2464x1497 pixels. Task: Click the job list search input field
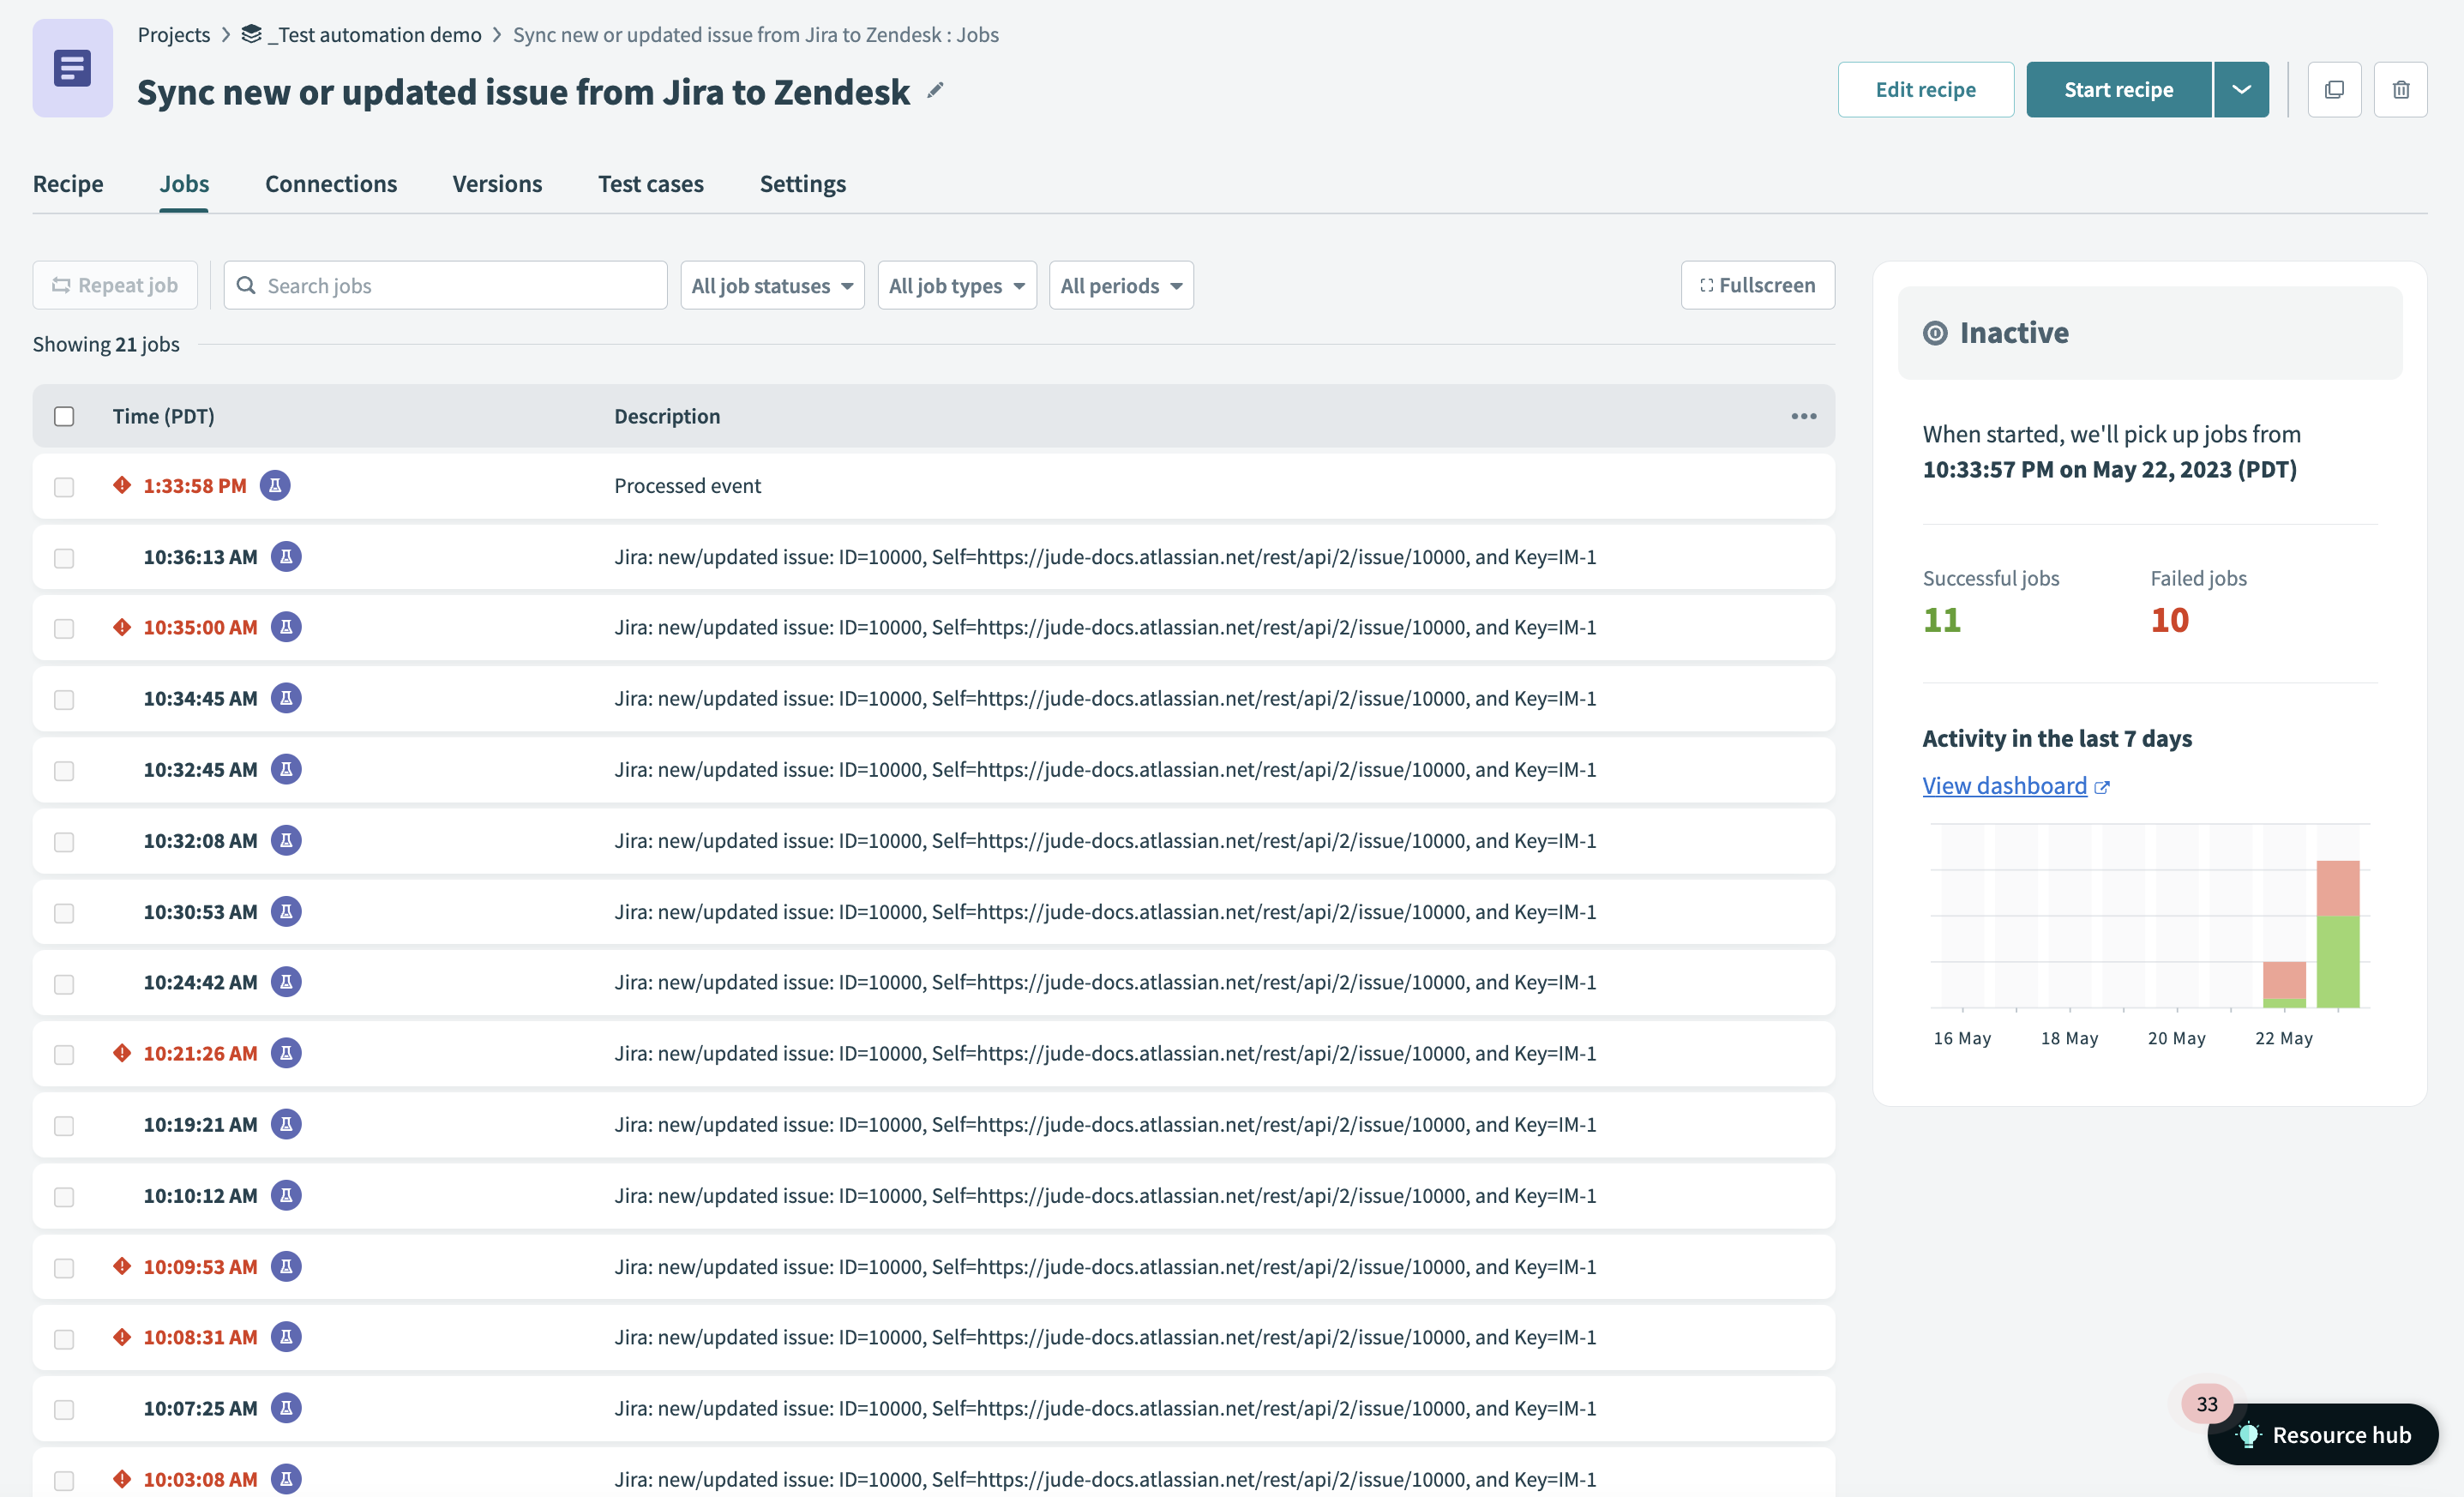point(443,285)
